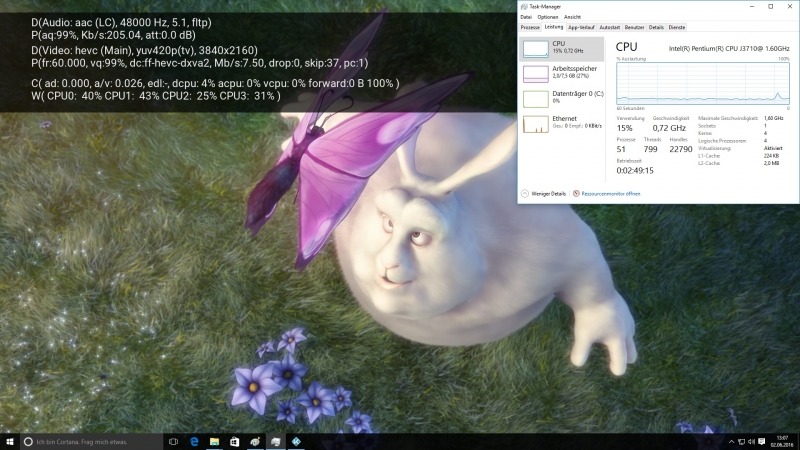Open the Optionen menu

click(547, 17)
